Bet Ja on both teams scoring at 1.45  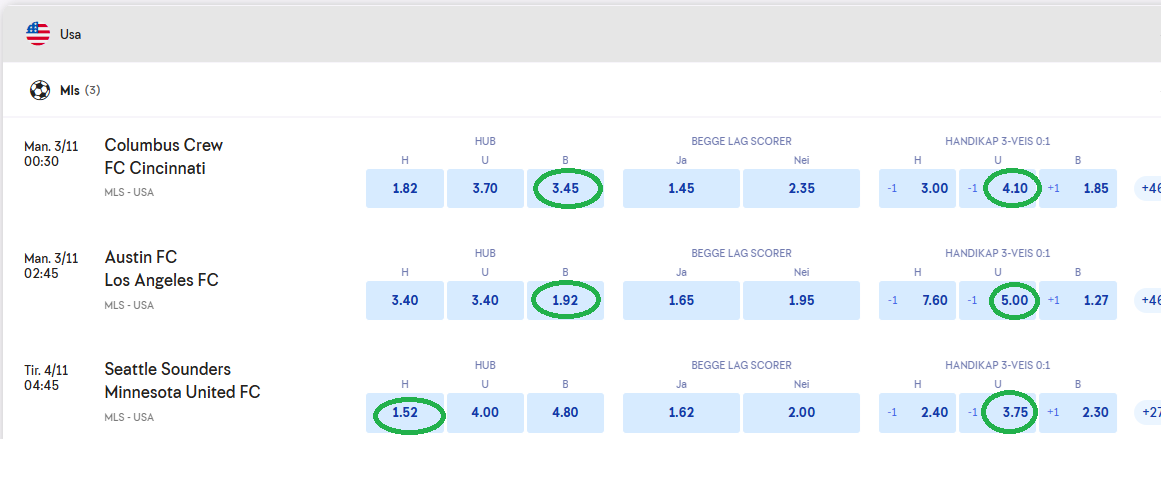pos(681,188)
